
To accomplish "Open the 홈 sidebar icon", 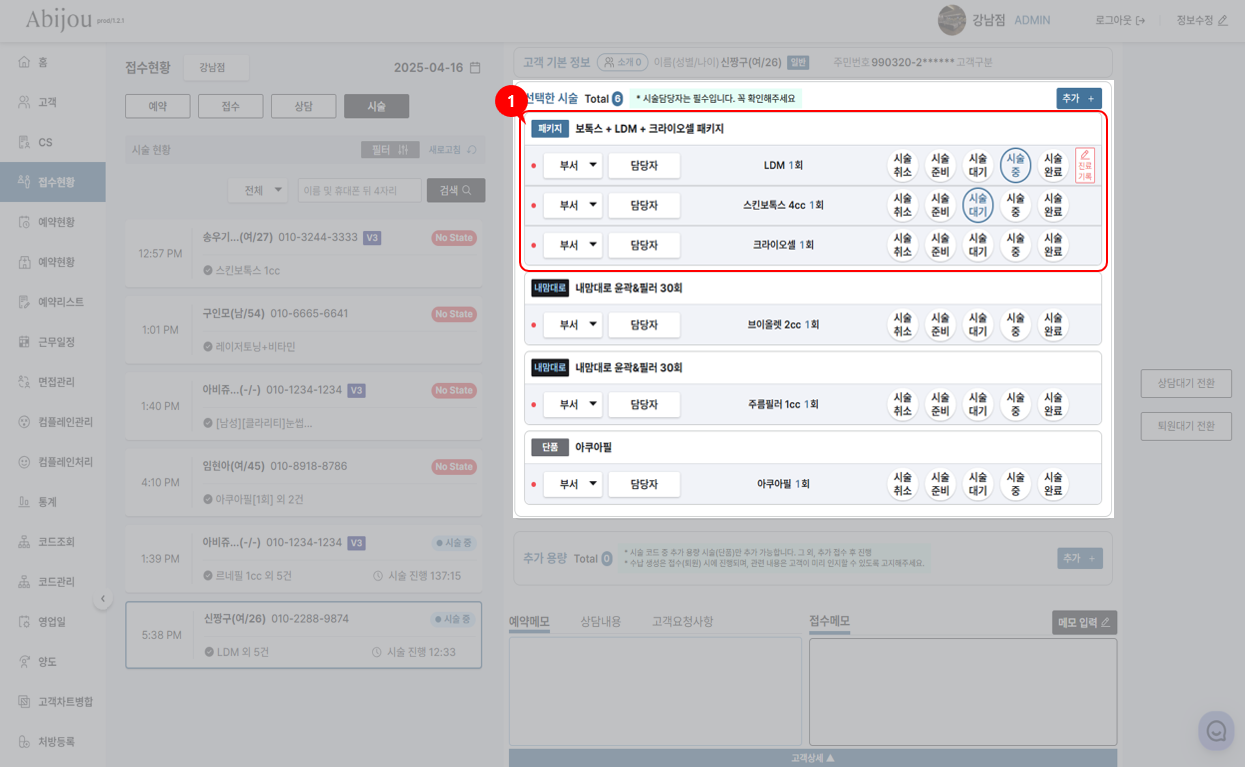I will 24,62.
